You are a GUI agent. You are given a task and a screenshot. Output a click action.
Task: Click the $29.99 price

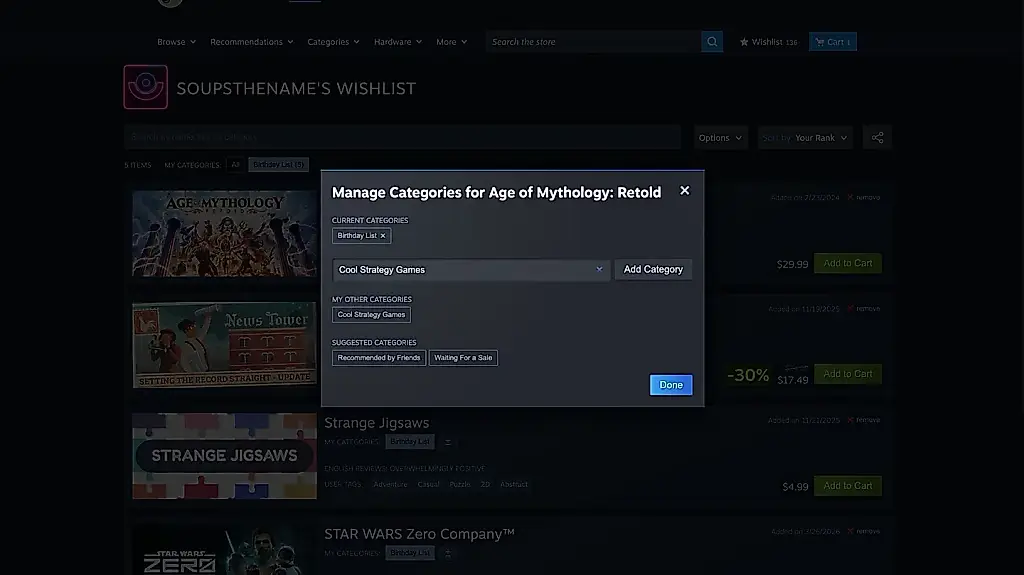[x=792, y=265]
